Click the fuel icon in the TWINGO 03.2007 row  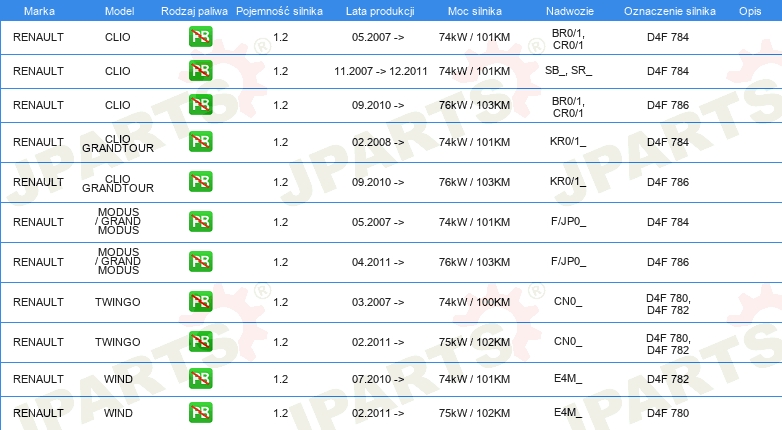(200, 301)
